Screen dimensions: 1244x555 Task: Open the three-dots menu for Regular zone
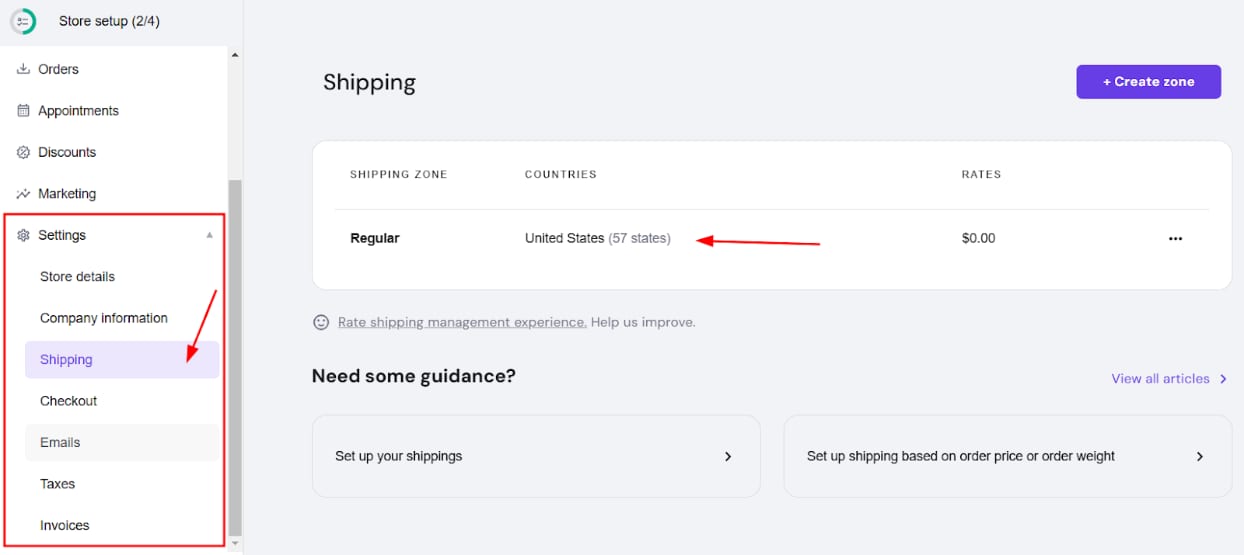(x=1175, y=239)
